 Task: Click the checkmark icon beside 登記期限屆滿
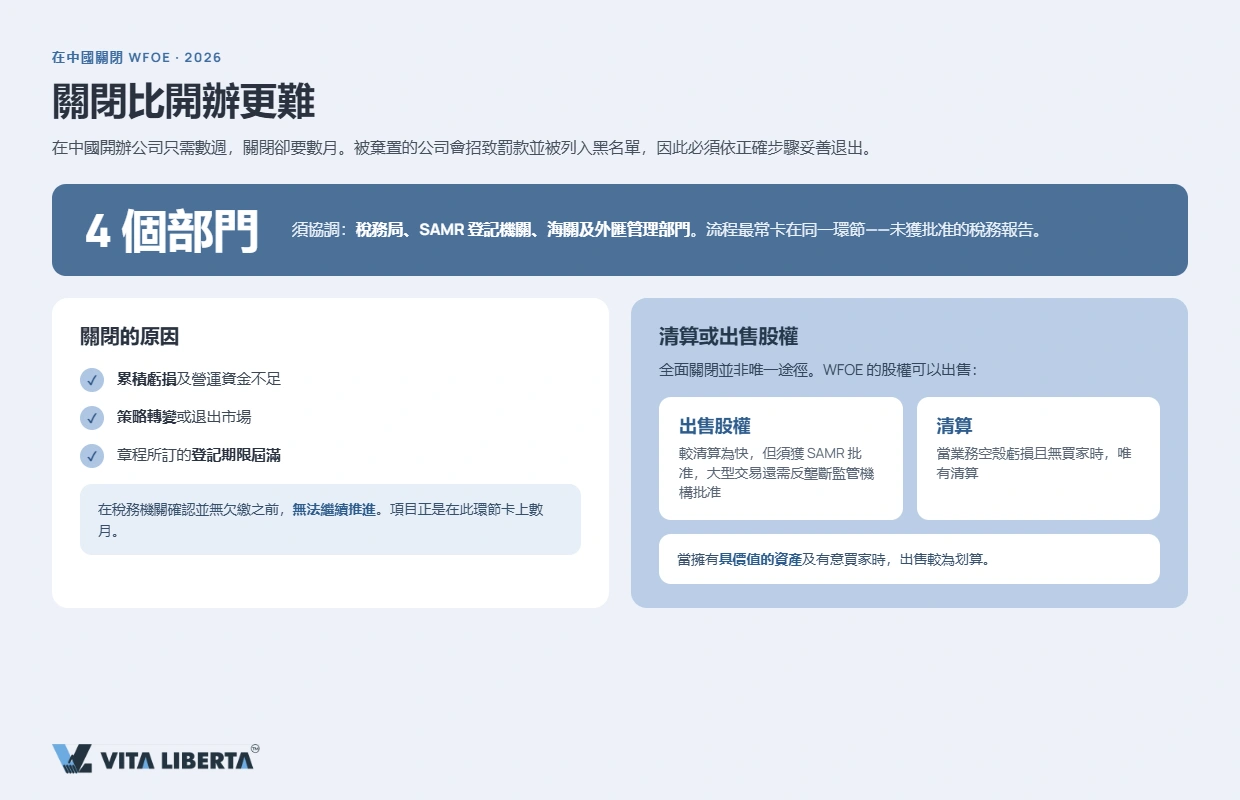click(92, 455)
